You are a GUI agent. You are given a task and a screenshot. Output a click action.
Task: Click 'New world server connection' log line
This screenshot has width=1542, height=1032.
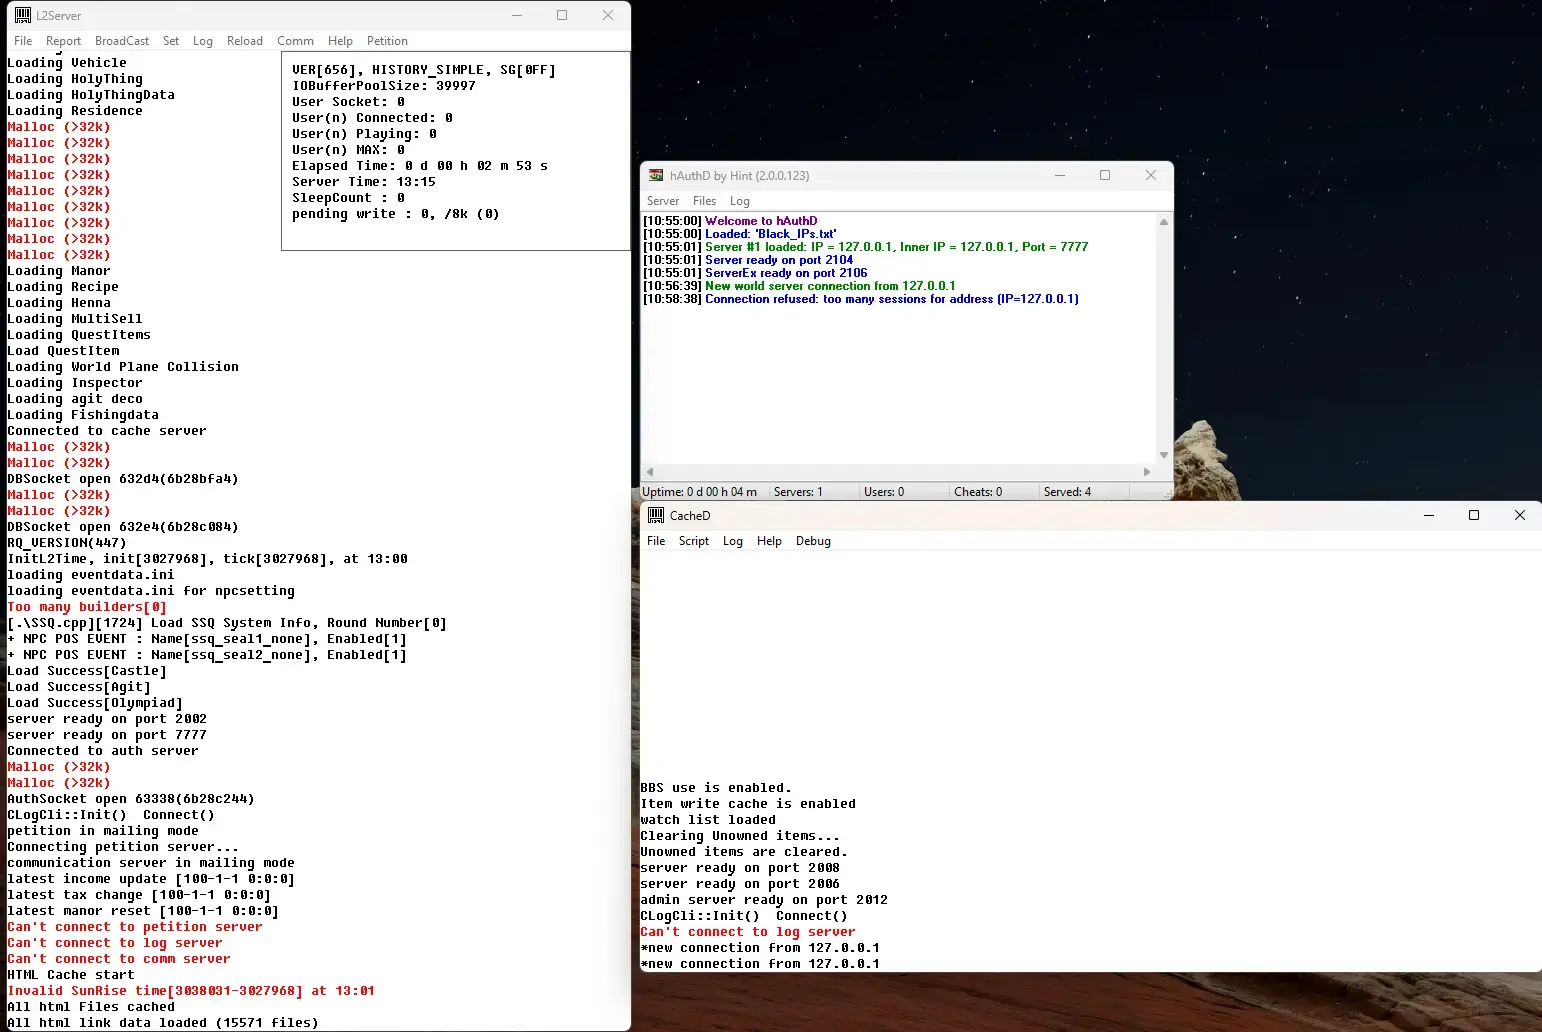[799, 286]
